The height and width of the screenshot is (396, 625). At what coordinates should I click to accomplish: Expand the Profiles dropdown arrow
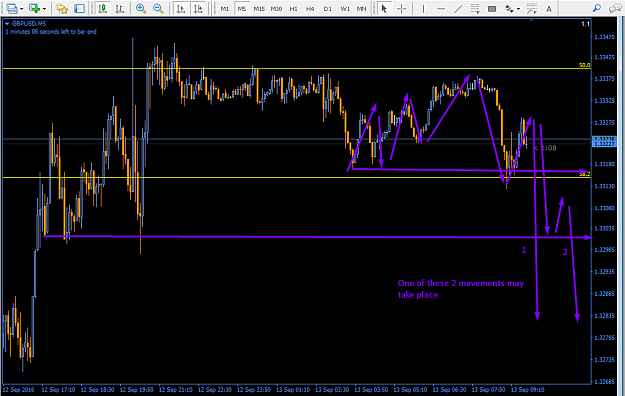21,8
